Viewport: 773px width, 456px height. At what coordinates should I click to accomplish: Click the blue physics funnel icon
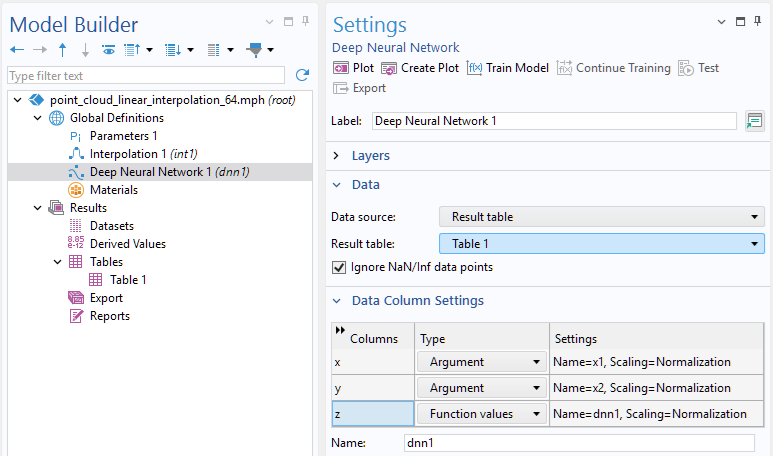255,50
